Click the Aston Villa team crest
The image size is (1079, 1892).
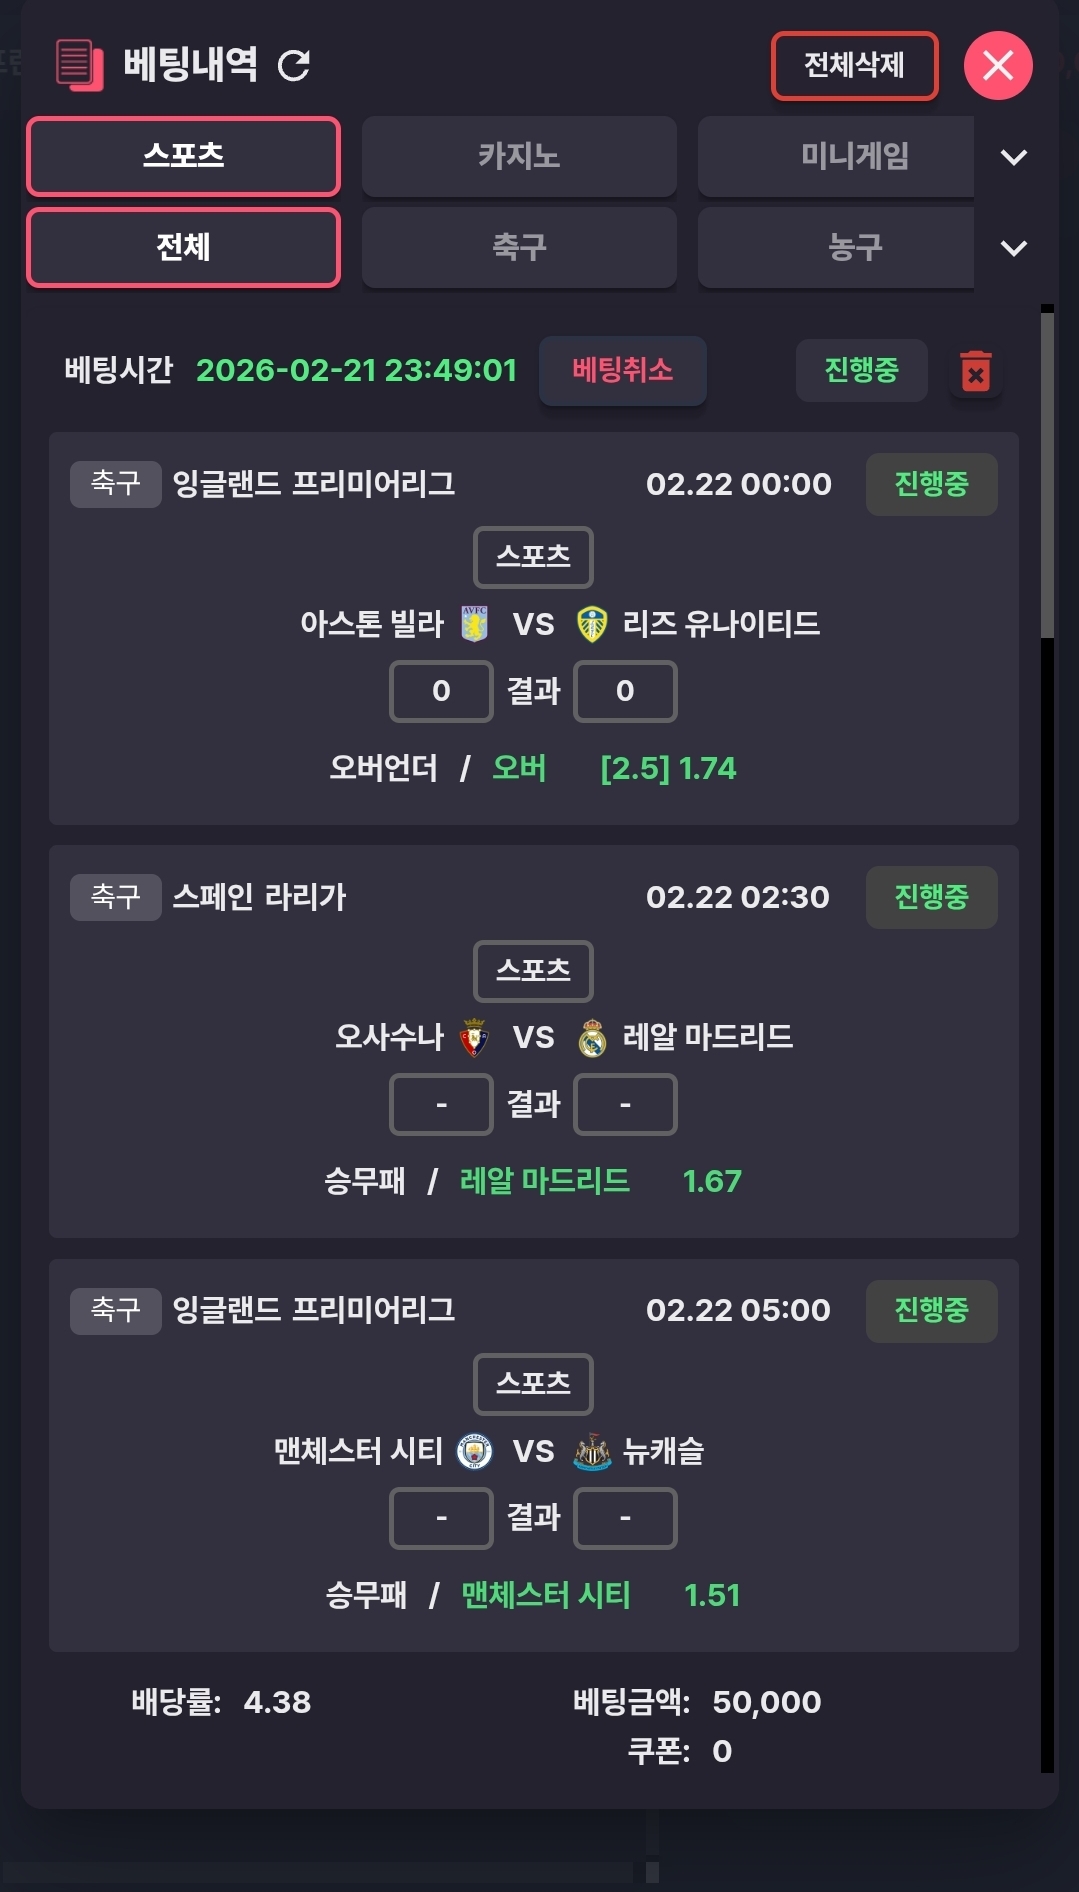pyautogui.click(x=474, y=624)
